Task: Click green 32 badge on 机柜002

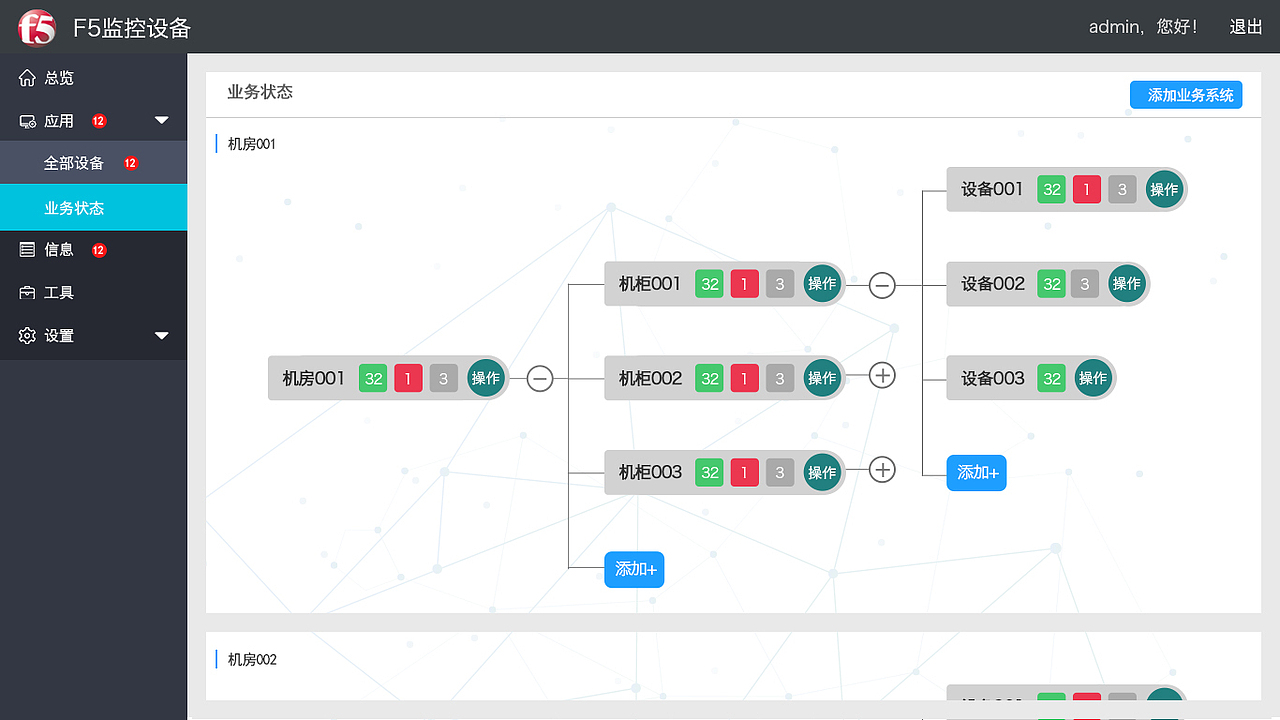Action: pos(710,378)
